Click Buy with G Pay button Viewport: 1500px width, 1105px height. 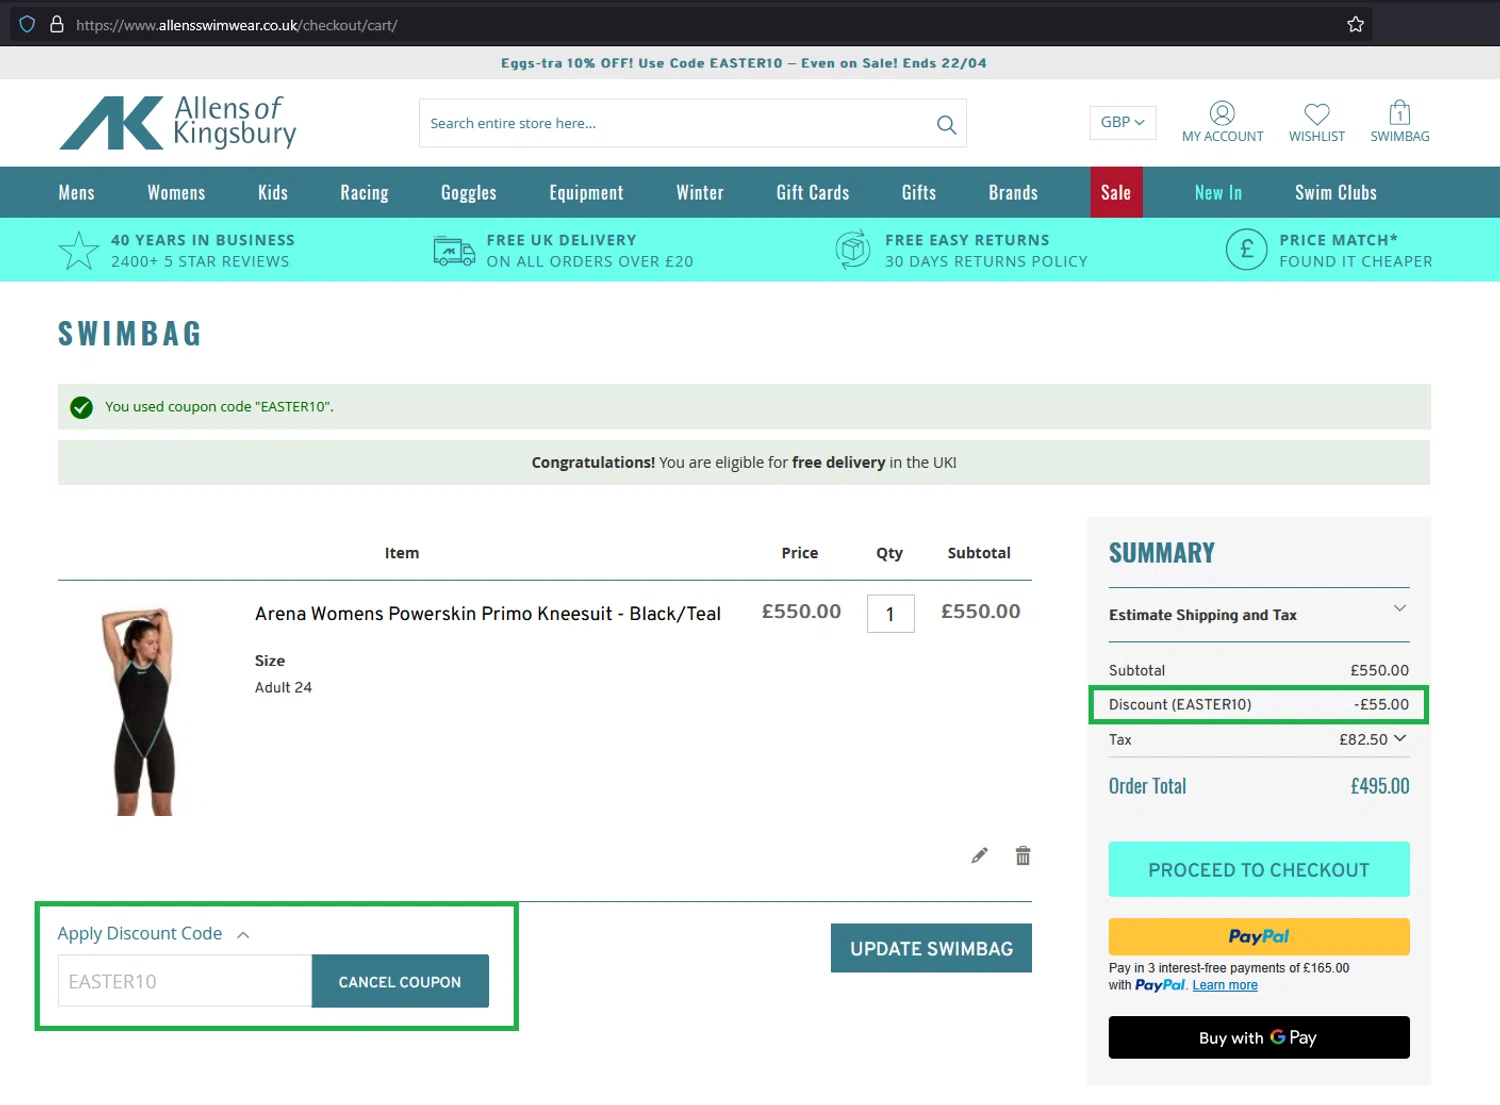click(x=1258, y=1037)
